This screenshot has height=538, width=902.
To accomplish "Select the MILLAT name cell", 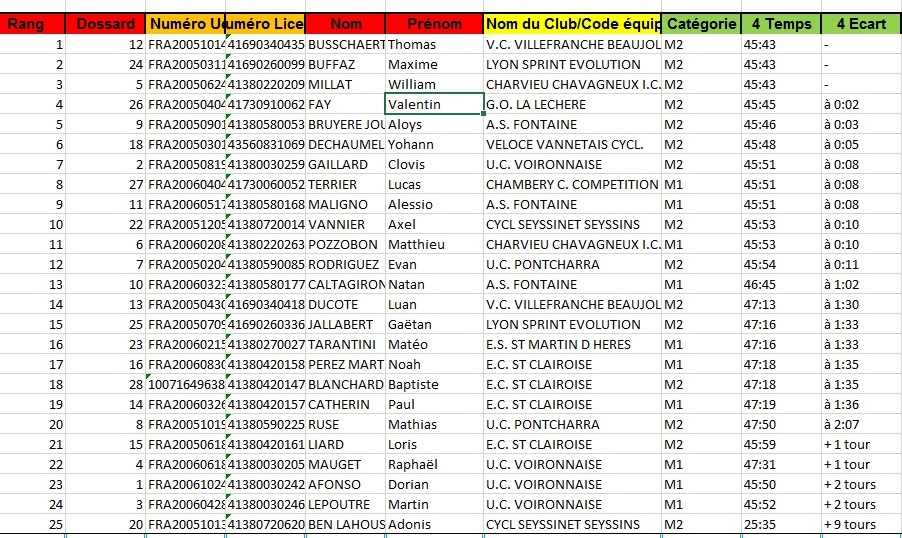I will [x=345, y=85].
